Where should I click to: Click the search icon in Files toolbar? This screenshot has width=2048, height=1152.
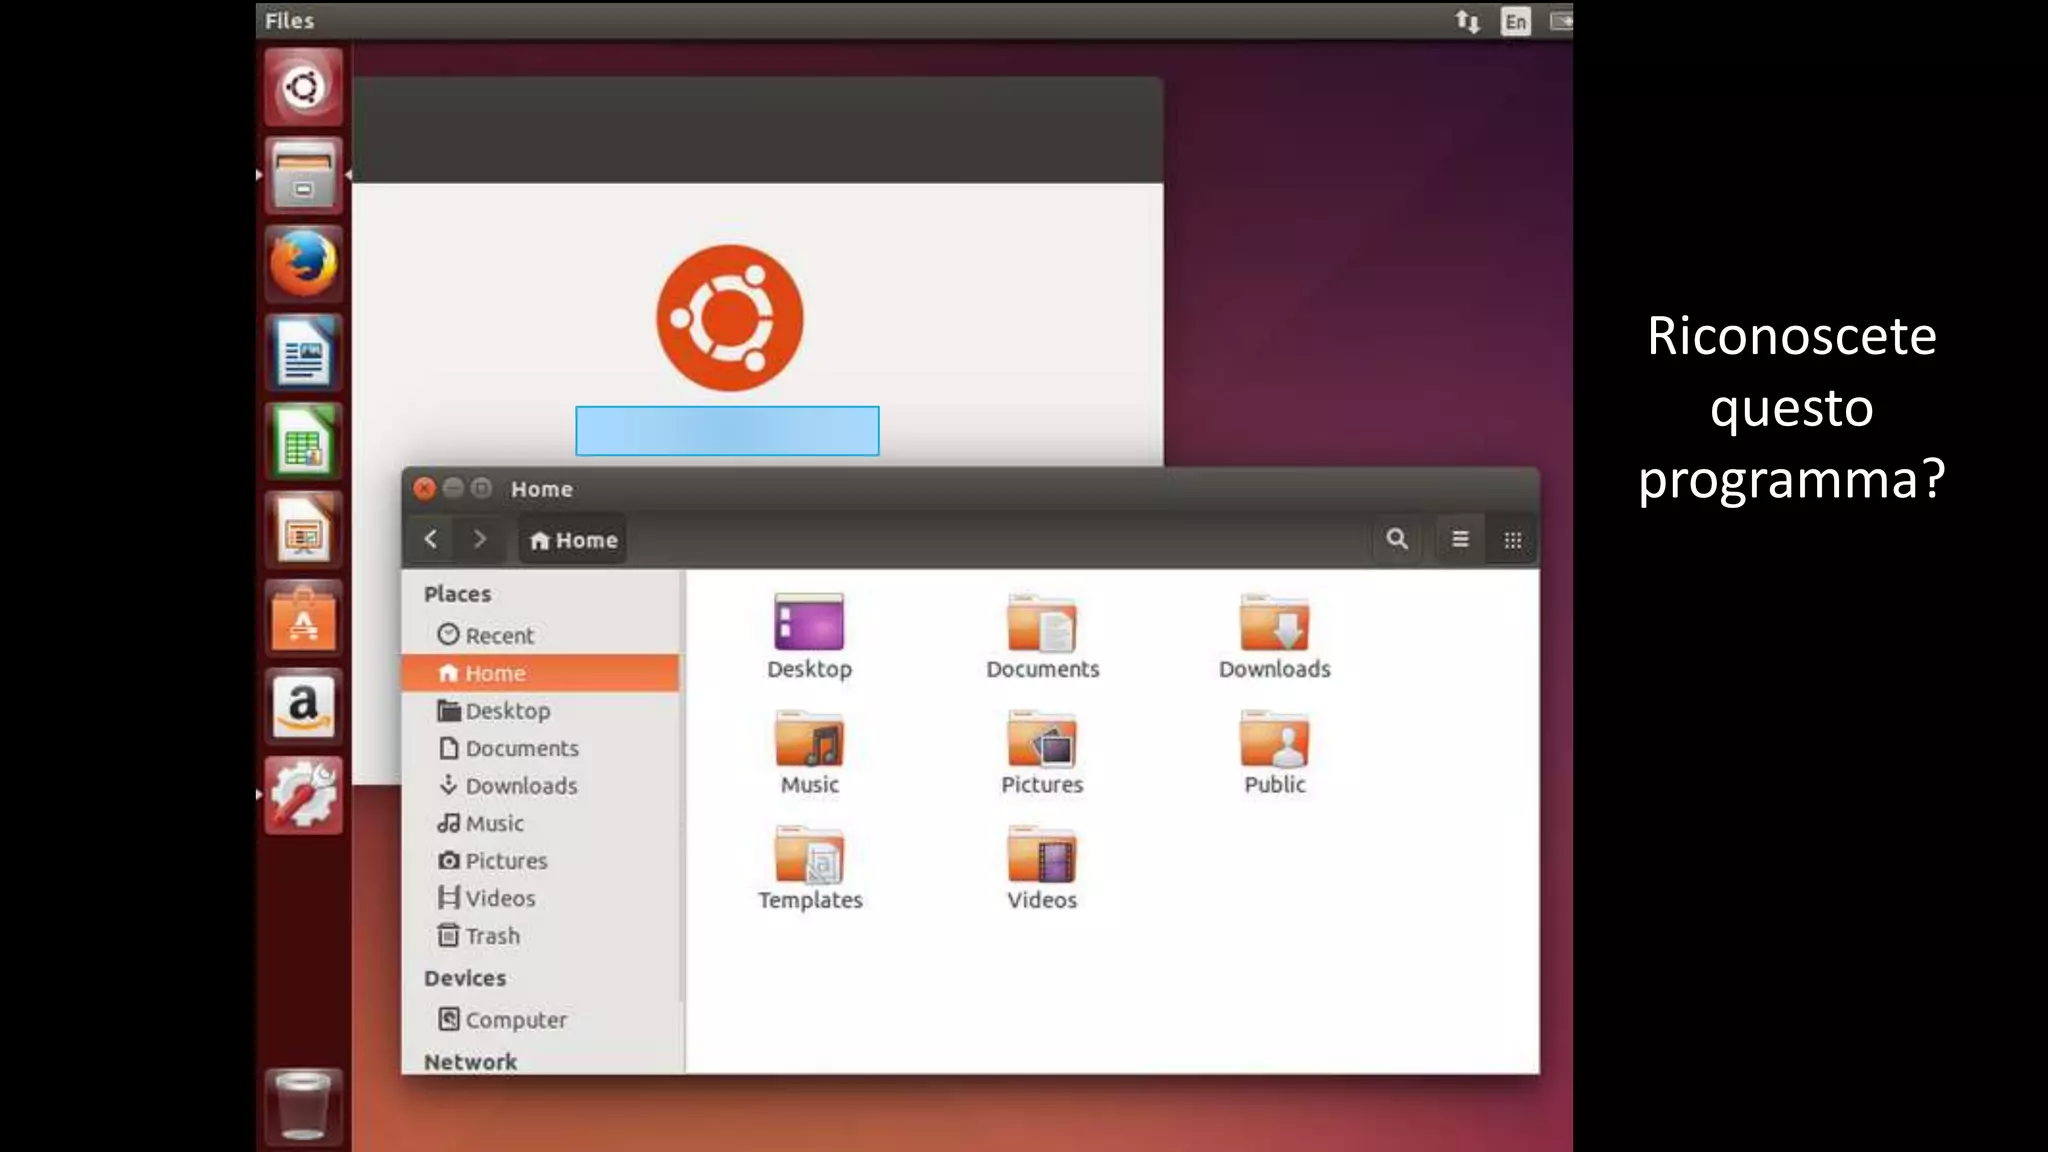(x=1397, y=540)
